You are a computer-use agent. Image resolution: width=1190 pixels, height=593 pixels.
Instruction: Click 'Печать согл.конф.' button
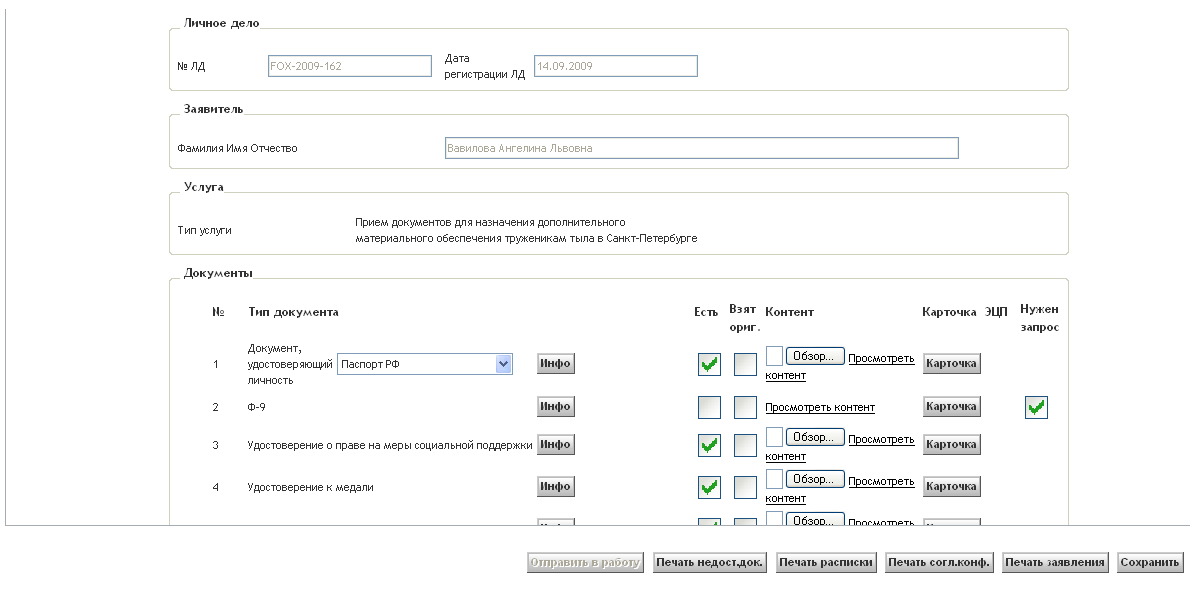(x=940, y=563)
